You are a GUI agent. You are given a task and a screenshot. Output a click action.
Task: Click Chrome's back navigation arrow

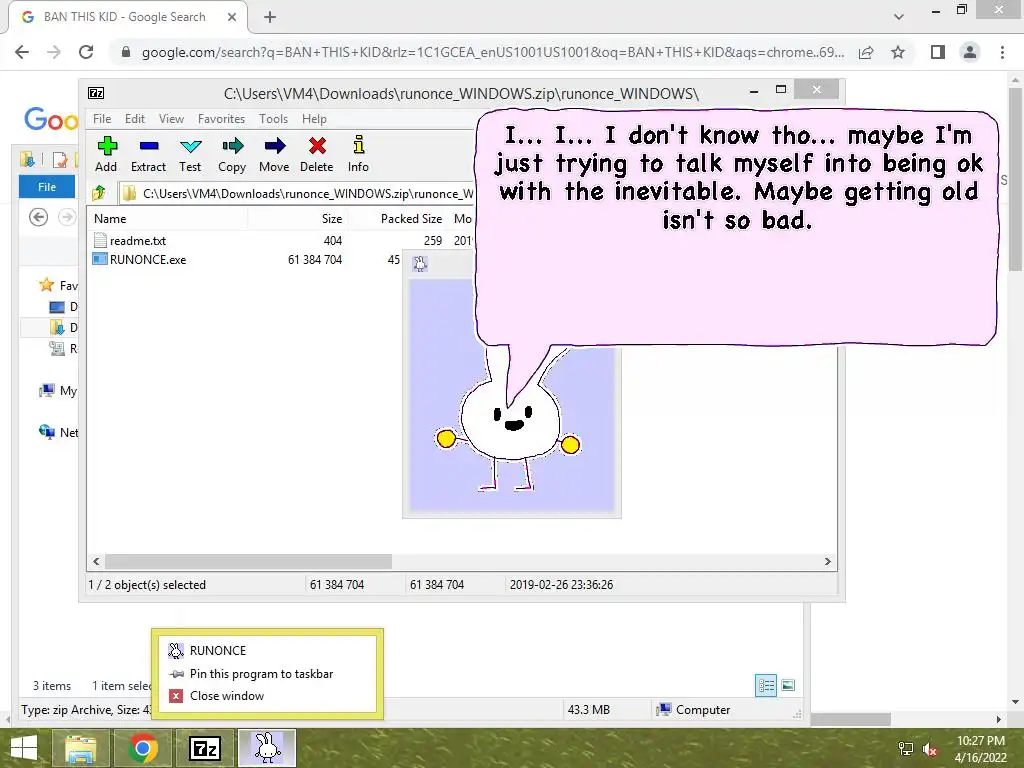point(22,52)
